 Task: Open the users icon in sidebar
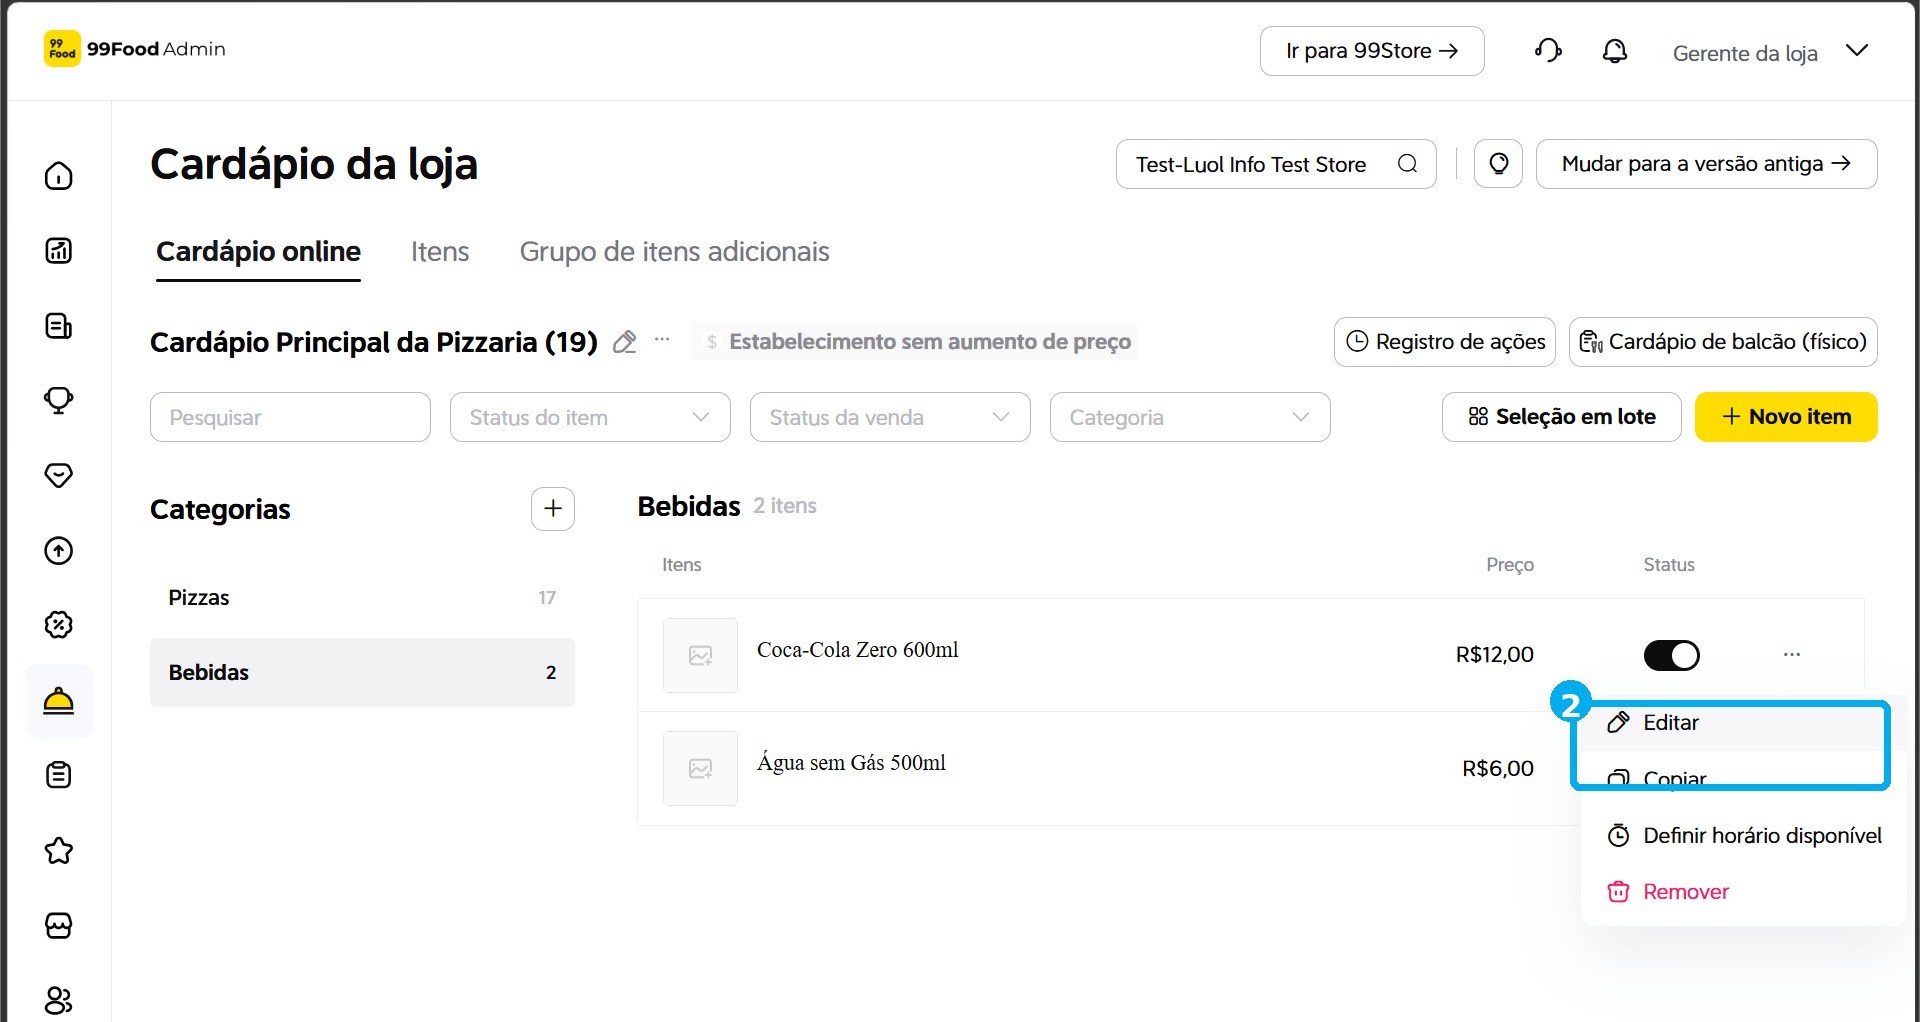(59, 1000)
